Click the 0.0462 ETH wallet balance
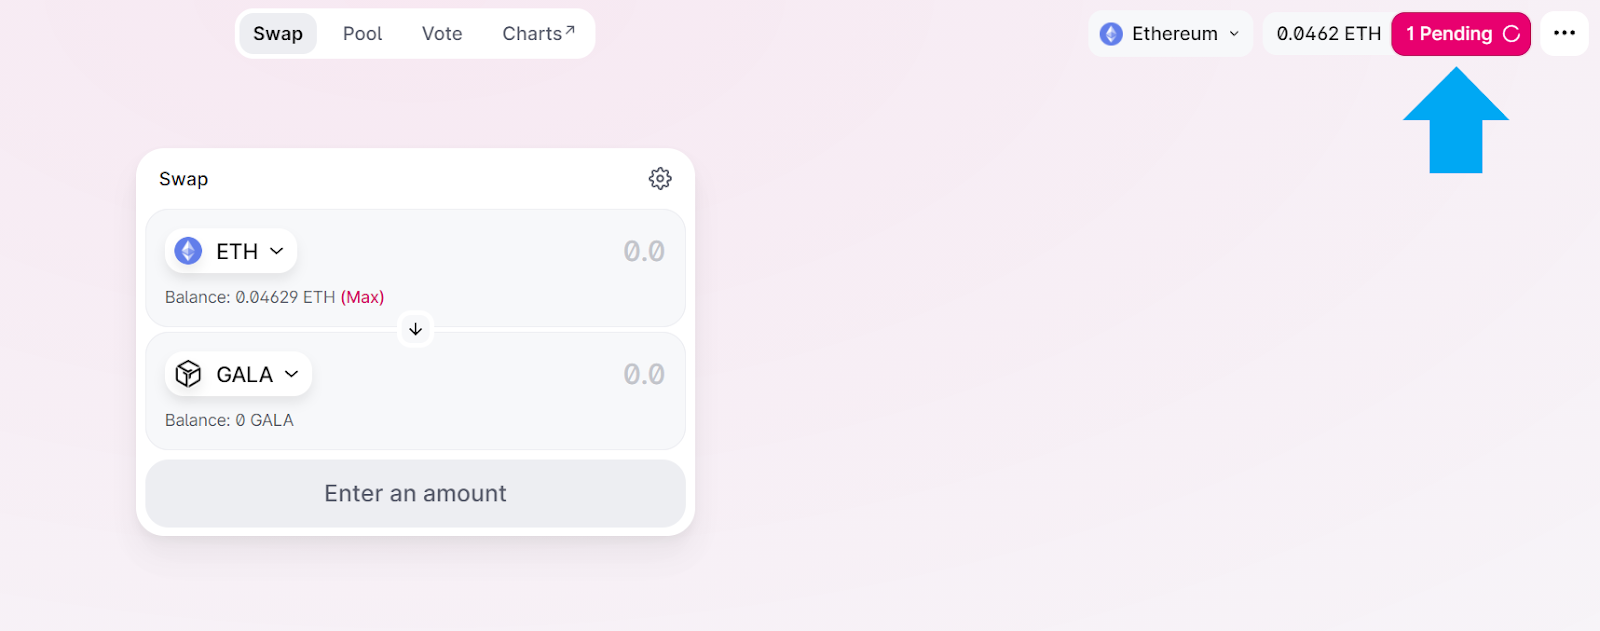This screenshot has height=631, width=1600. (1328, 34)
